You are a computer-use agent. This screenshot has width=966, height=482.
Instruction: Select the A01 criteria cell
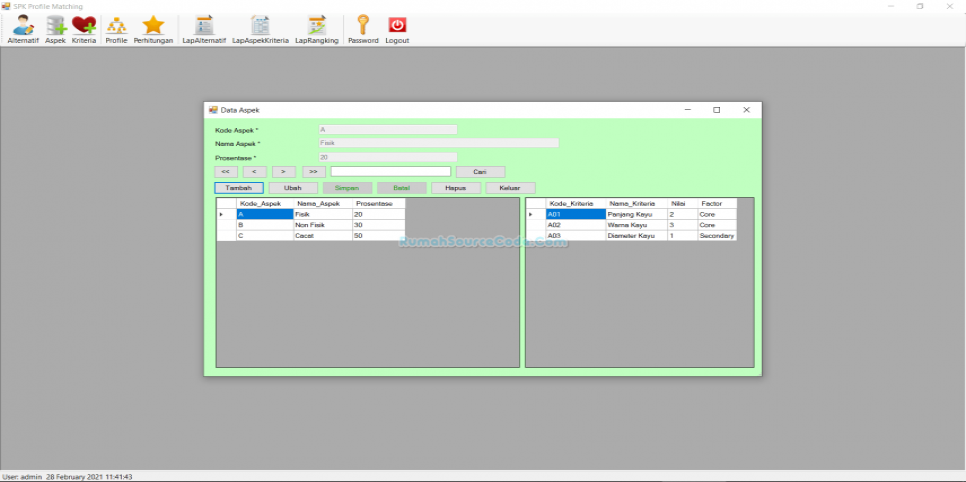pos(576,214)
